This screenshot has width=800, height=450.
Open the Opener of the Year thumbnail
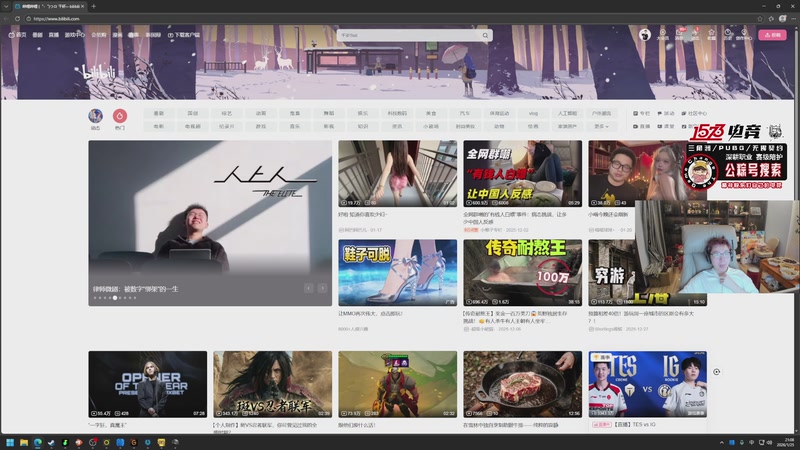(x=147, y=384)
